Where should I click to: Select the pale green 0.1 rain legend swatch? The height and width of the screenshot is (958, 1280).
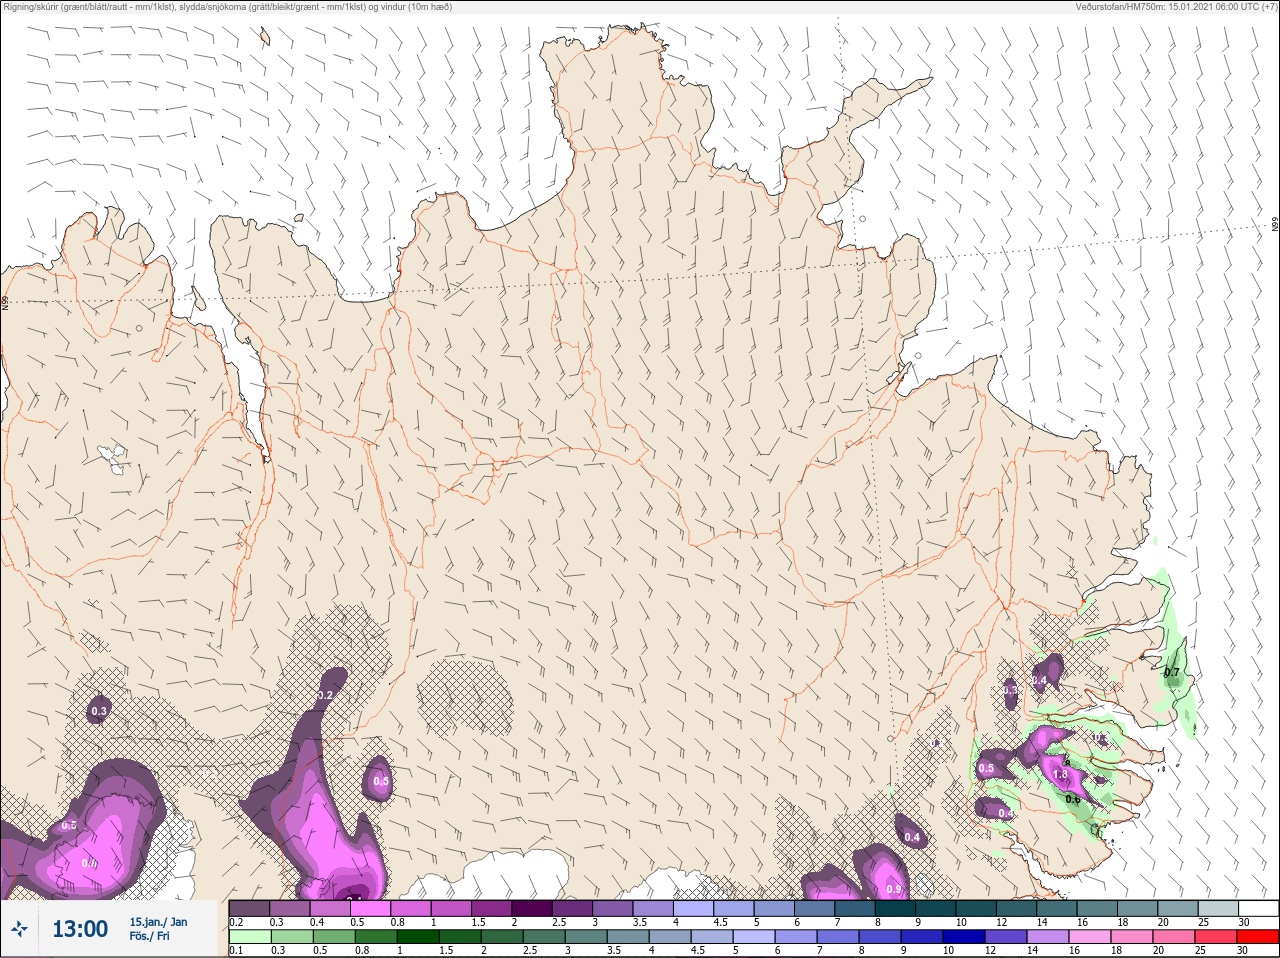pyautogui.click(x=249, y=937)
